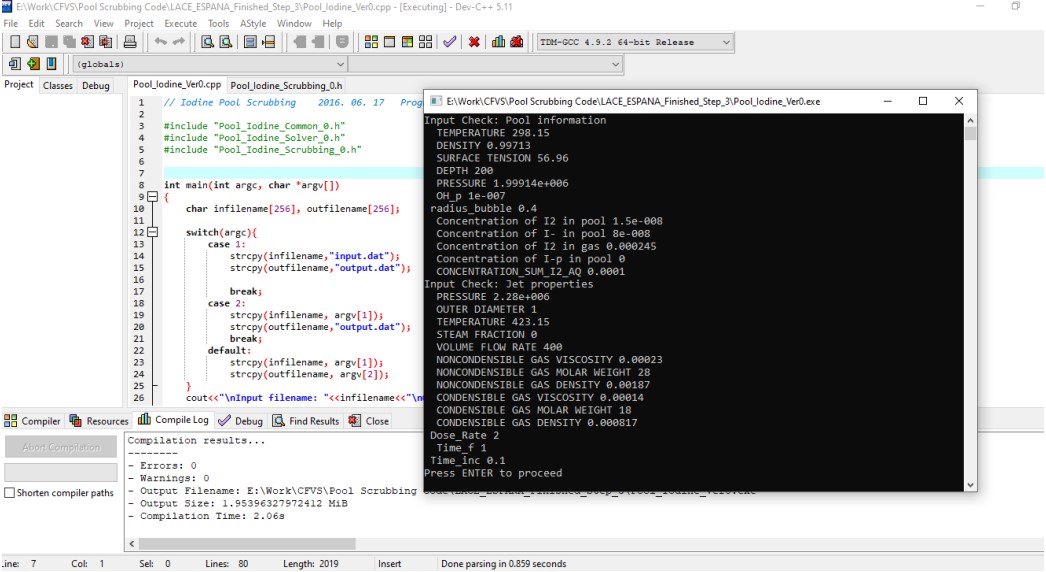Click the Print icon in toolbar
Screen dimensions: 1046x572
pos(129,42)
